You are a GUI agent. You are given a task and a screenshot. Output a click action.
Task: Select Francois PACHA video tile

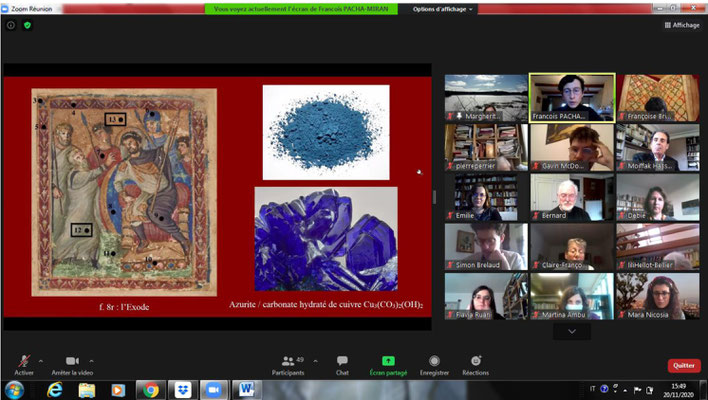(572, 98)
